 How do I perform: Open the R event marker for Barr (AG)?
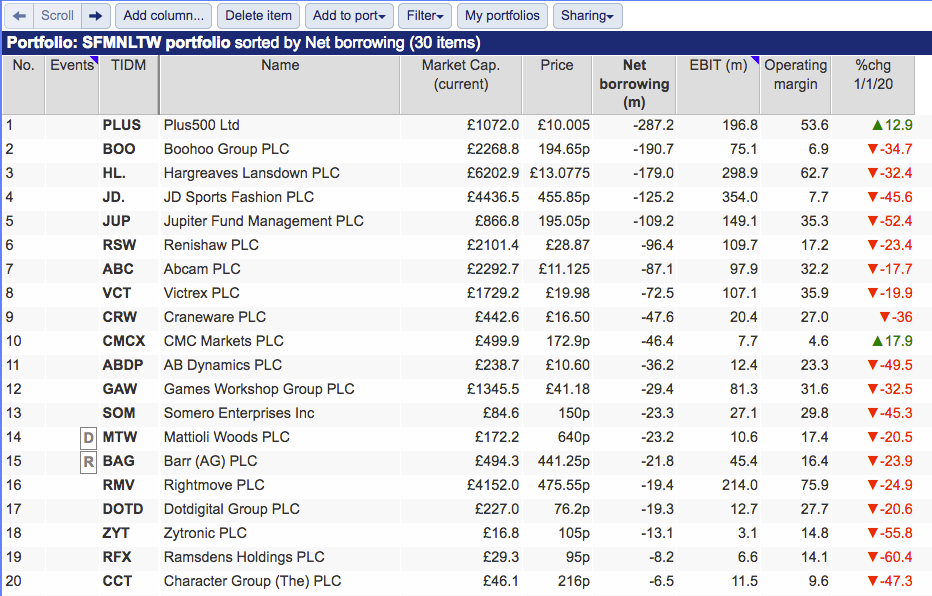point(88,462)
